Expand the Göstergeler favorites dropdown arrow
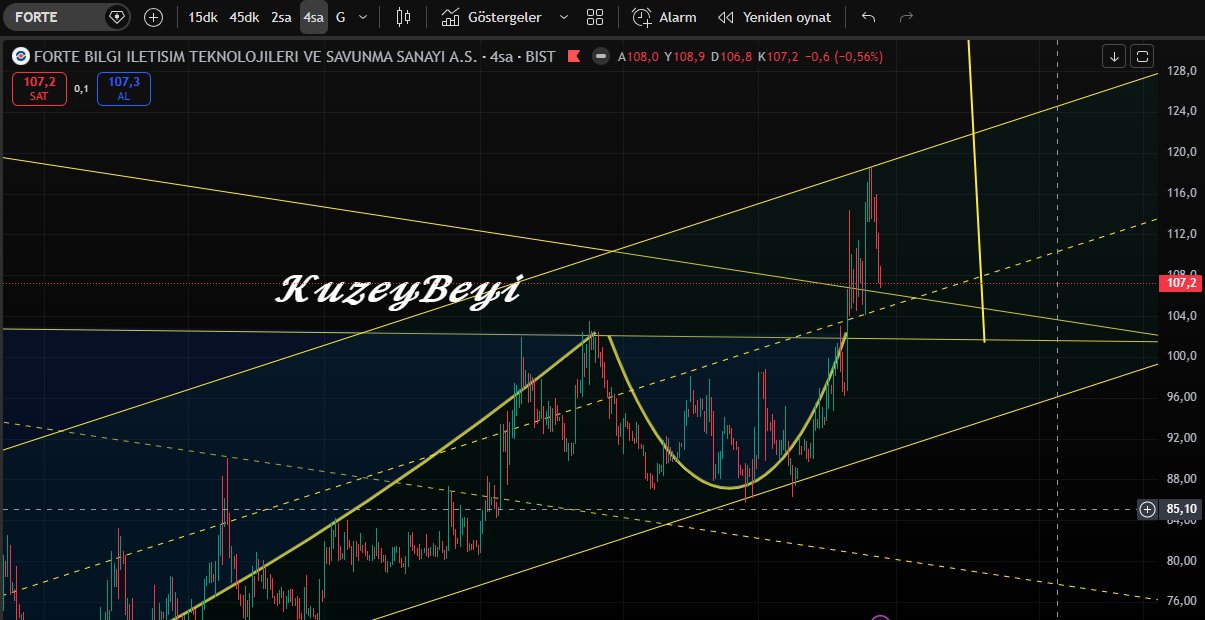This screenshot has height=620, width=1205. tap(564, 17)
